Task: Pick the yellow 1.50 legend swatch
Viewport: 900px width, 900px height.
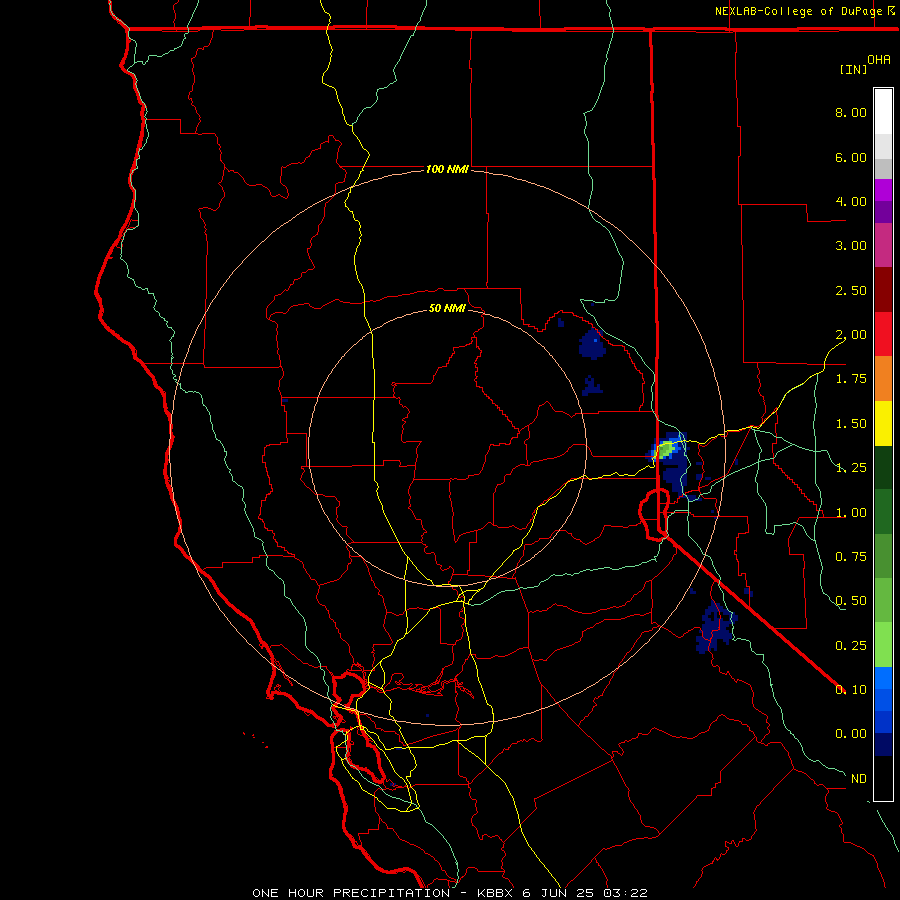Action: 883,423
